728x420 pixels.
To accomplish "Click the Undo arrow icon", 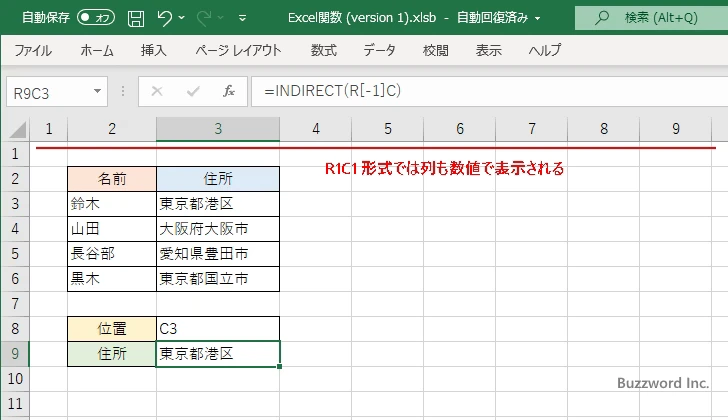I will [164, 18].
